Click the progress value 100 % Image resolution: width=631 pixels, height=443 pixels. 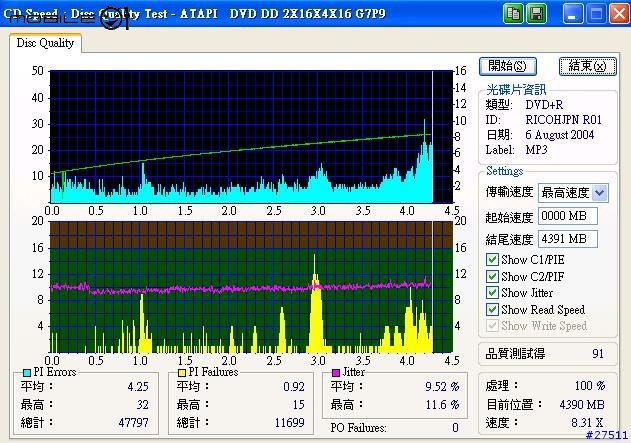[x=590, y=386]
